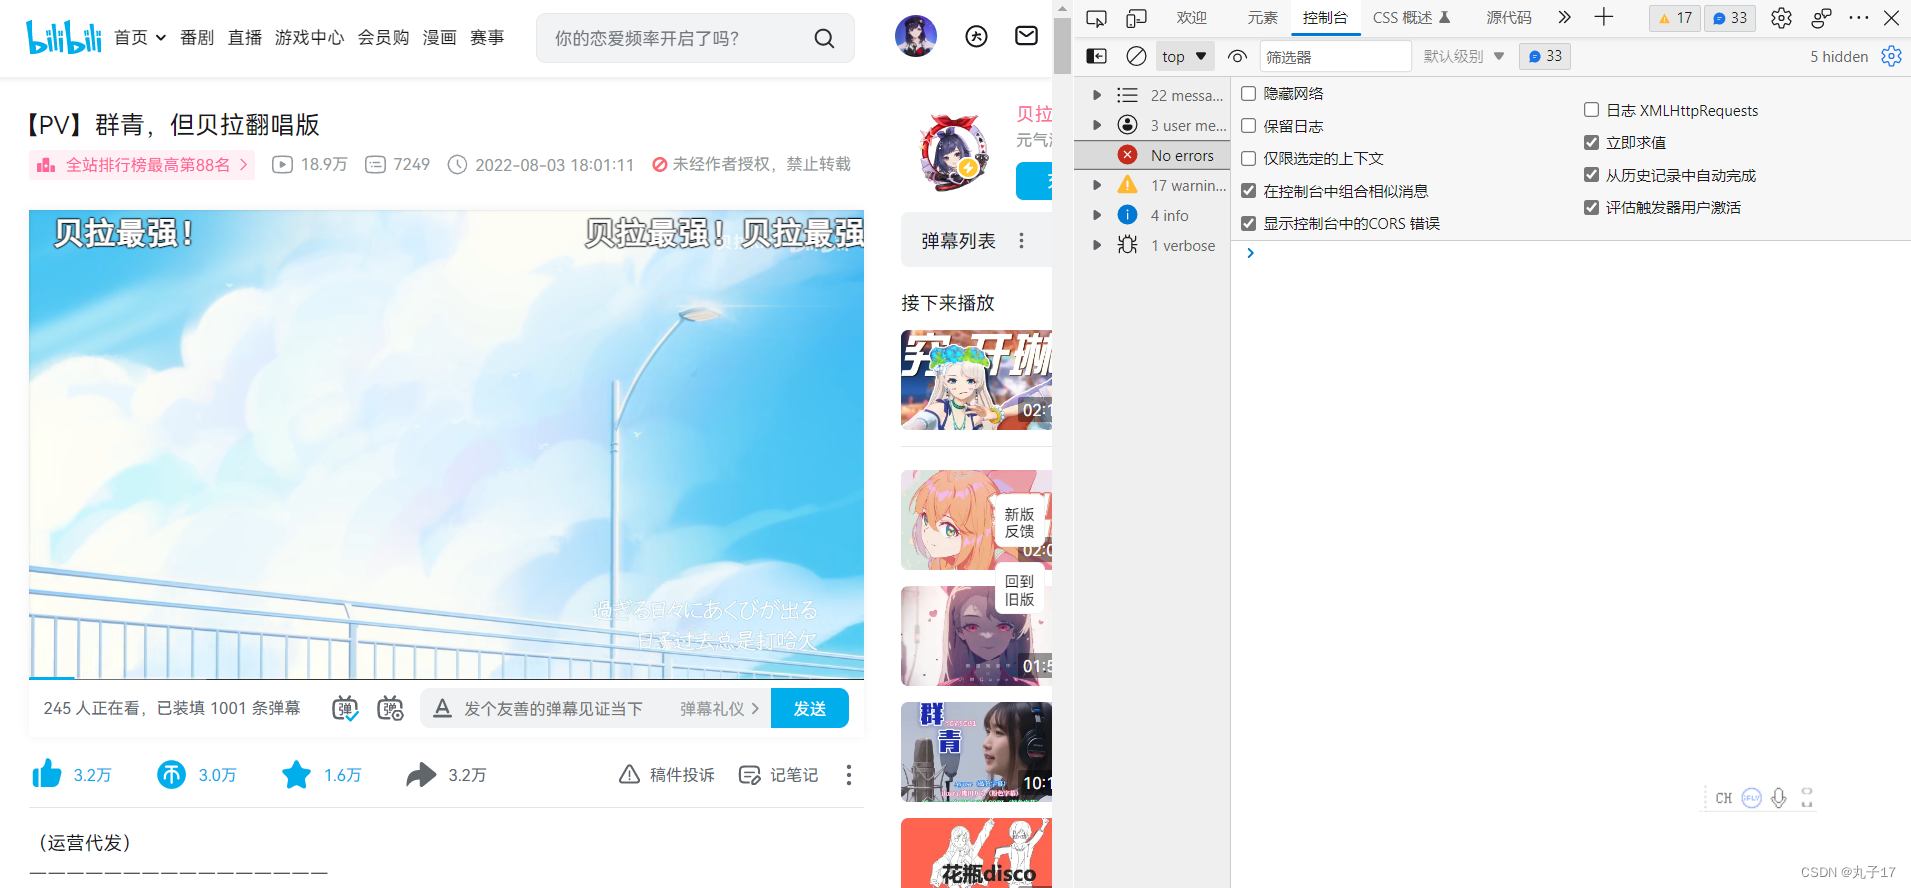The width and height of the screenshot is (1911, 888).
Task: Open DevTools settings gear
Action: [1781, 18]
